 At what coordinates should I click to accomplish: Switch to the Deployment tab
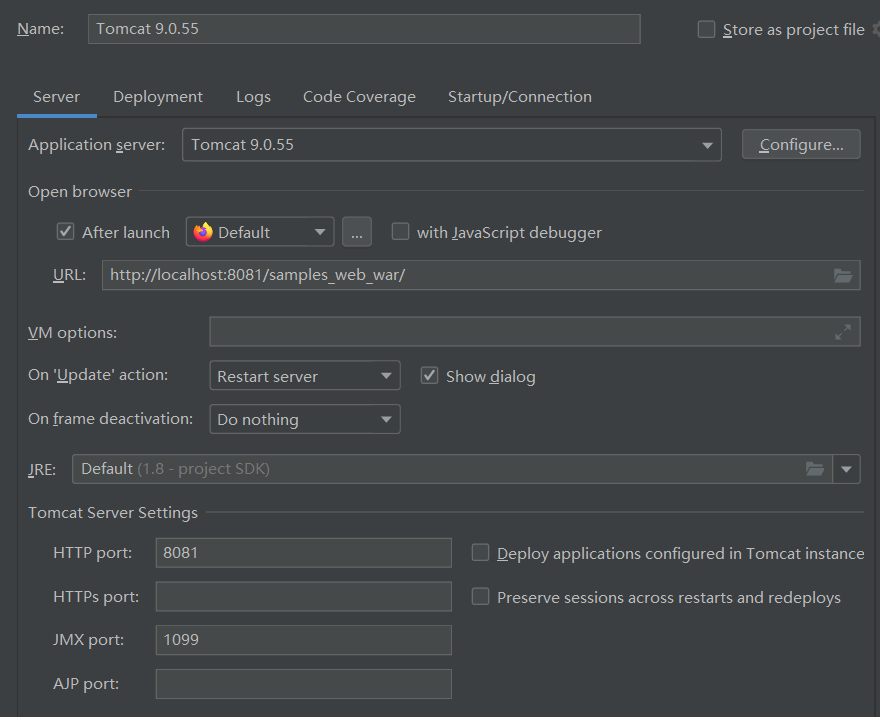click(x=158, y=96)
